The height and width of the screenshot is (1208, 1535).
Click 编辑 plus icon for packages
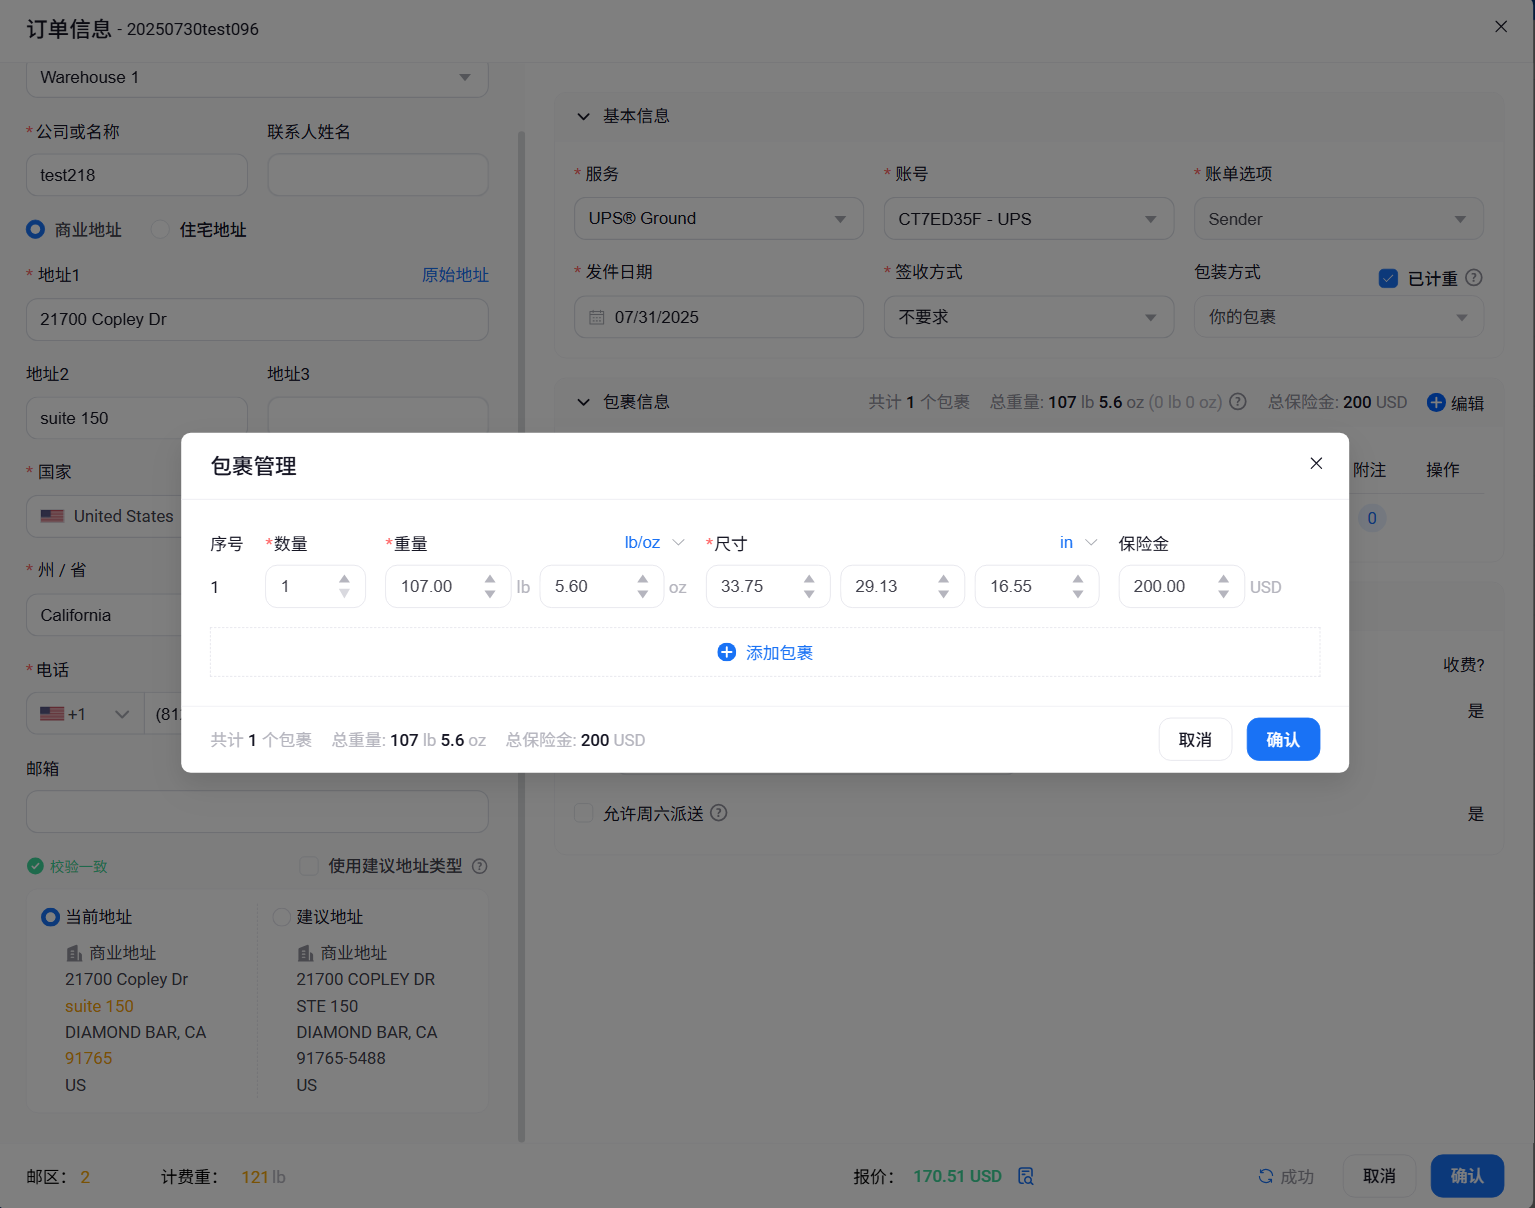click(x=1436, y=402)
